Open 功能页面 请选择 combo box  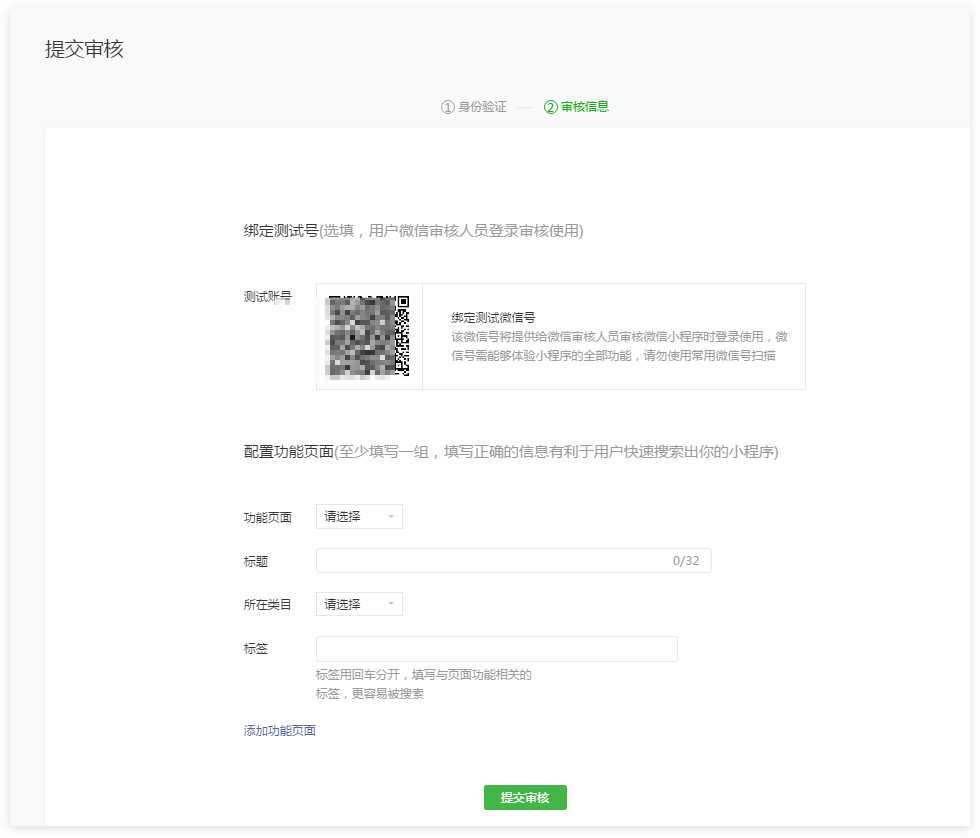pyautogui.click(x=358, y=517)
